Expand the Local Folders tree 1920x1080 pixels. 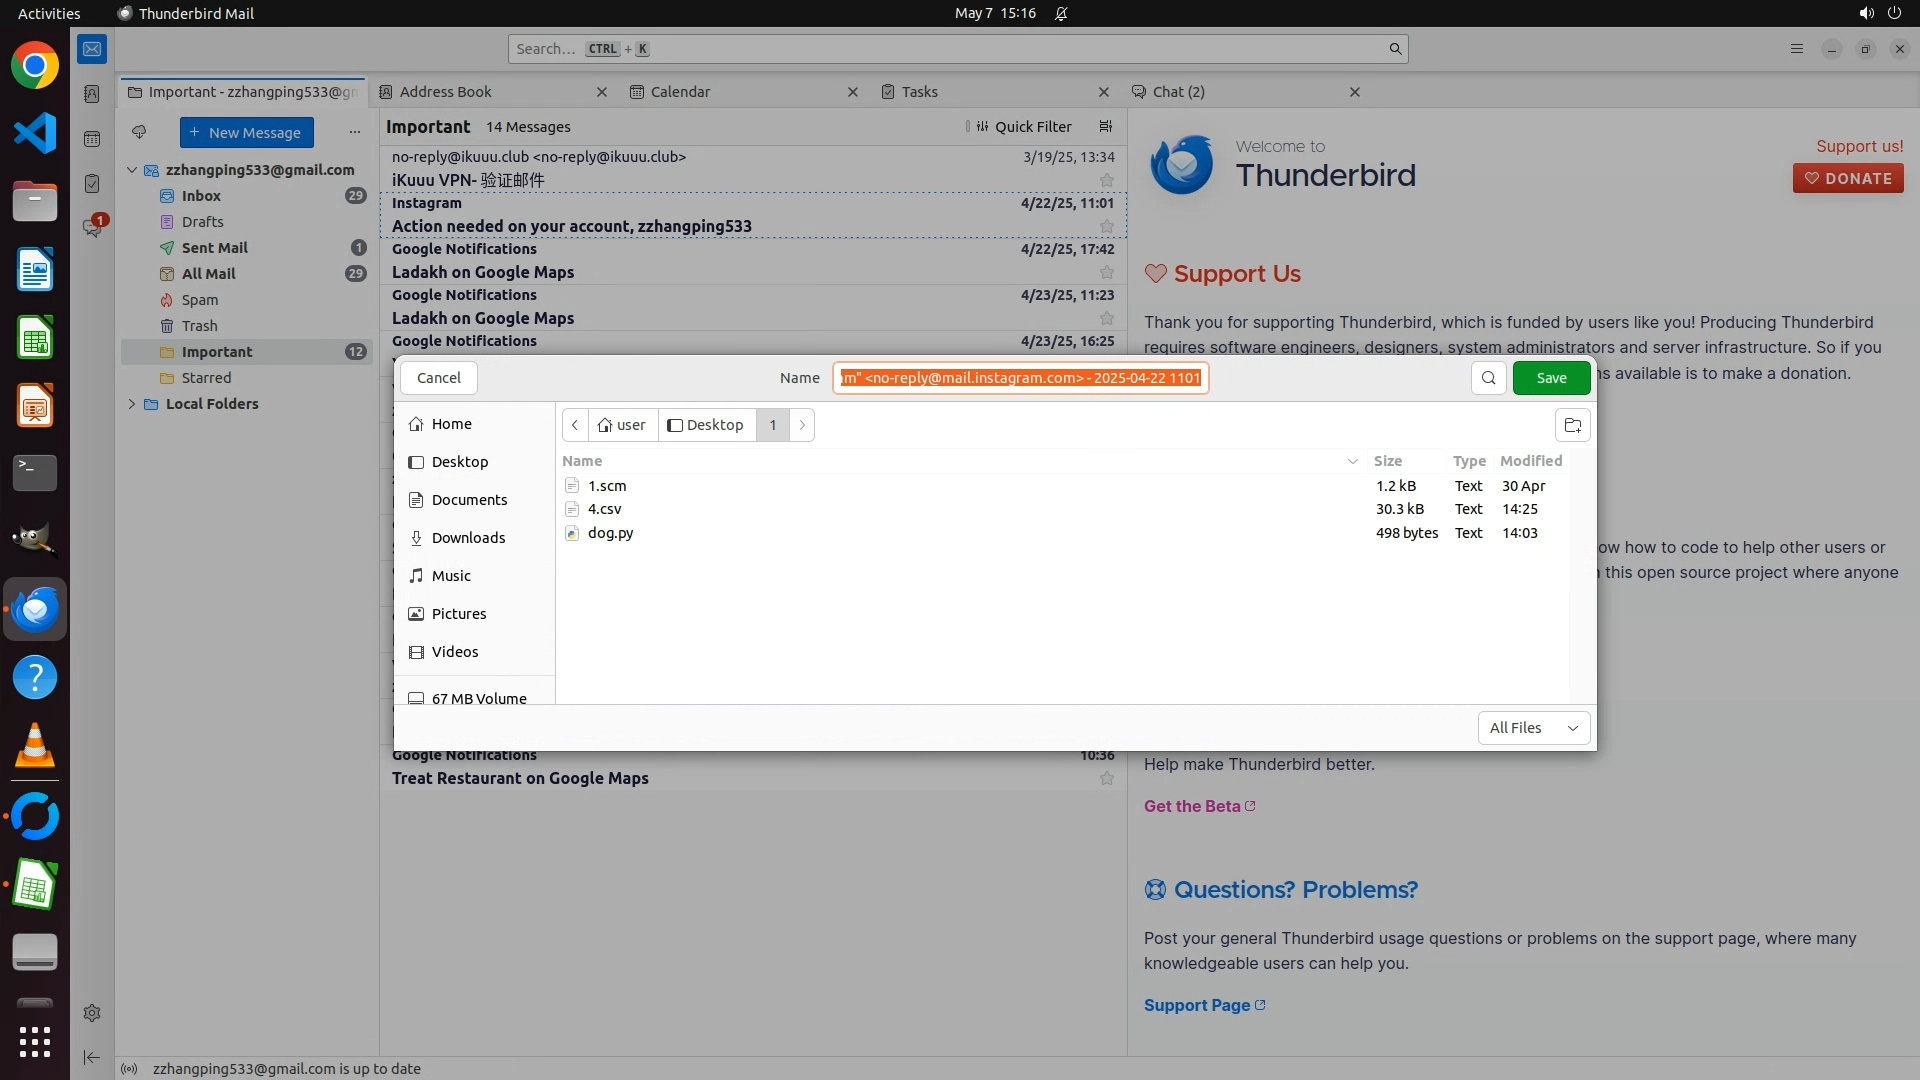pos(132,404)
